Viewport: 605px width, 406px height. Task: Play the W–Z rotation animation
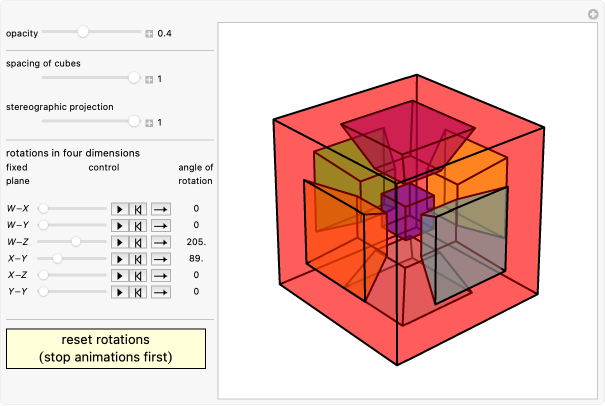(120, 242)
